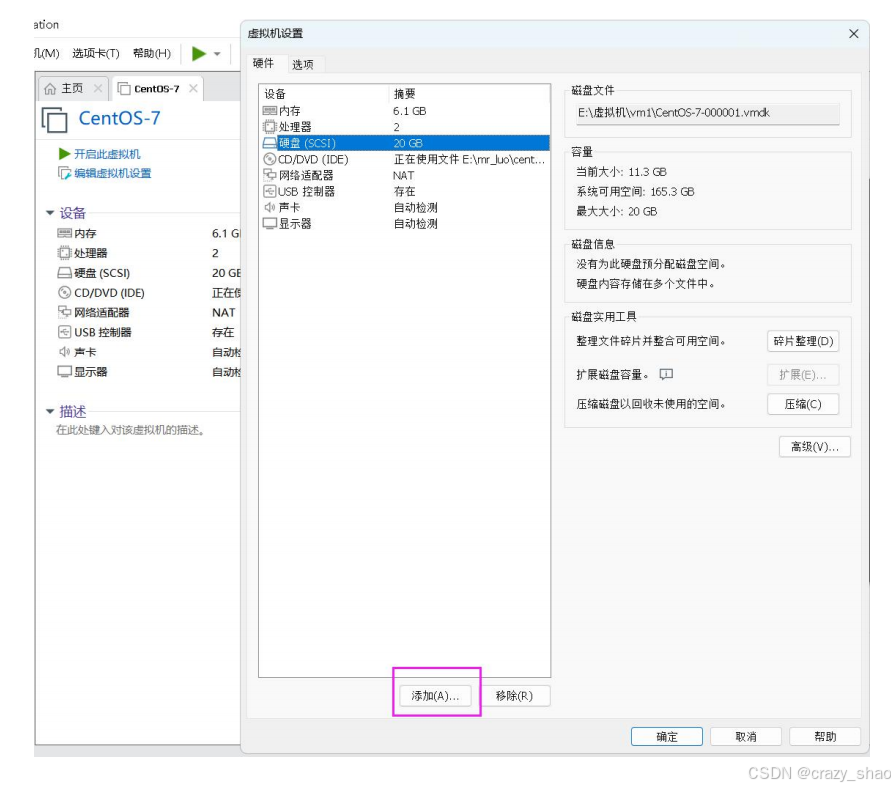Confirm with the 确定 button
The image size is (895, 788).
pos(667,737)
